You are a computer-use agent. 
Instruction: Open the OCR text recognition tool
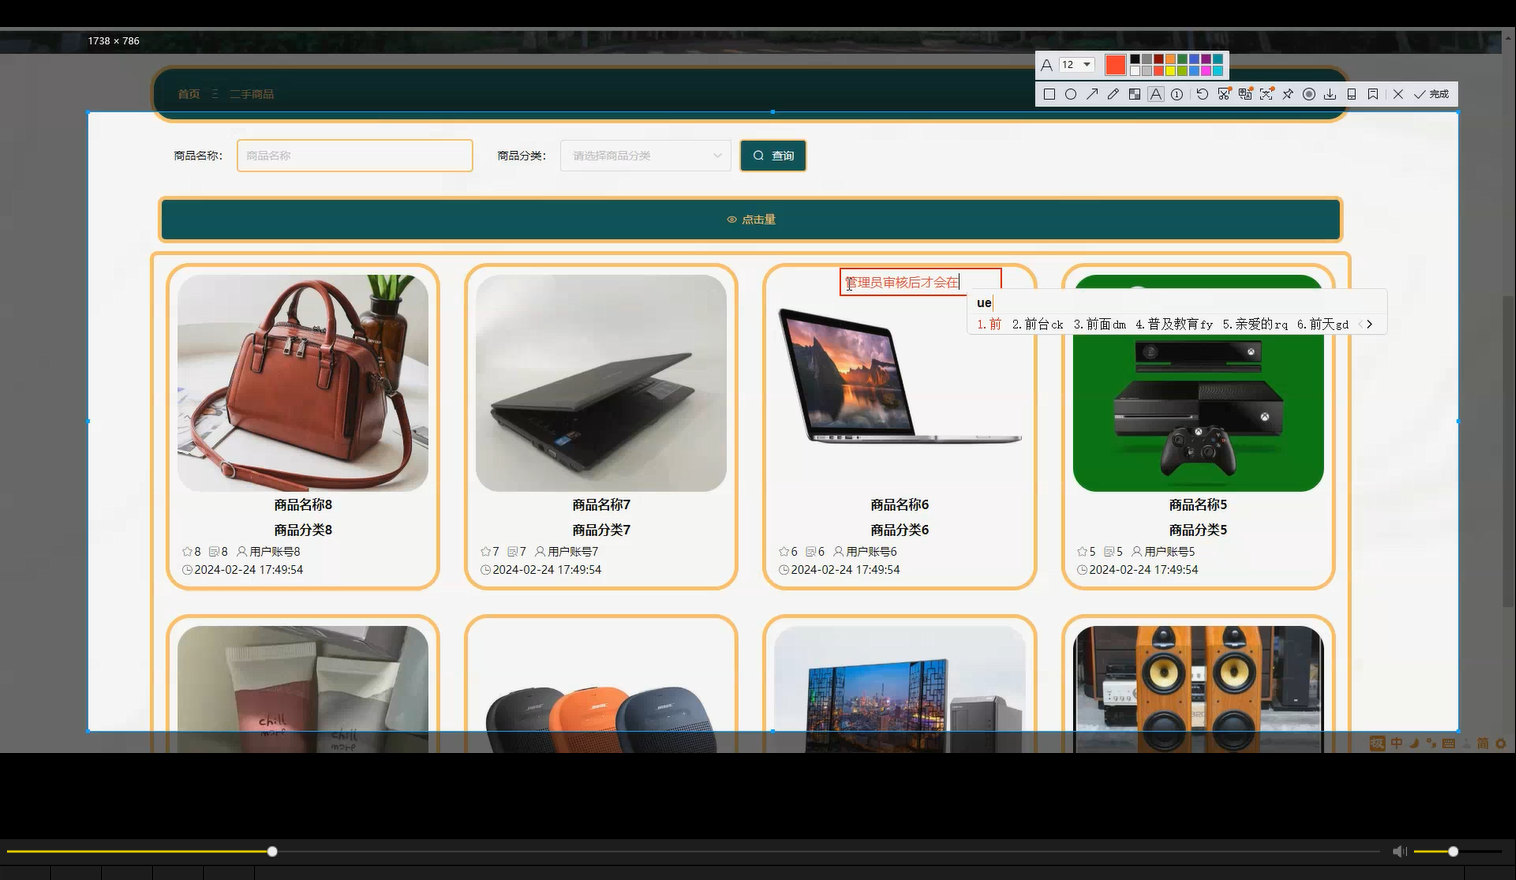[x=1266, y=94]
